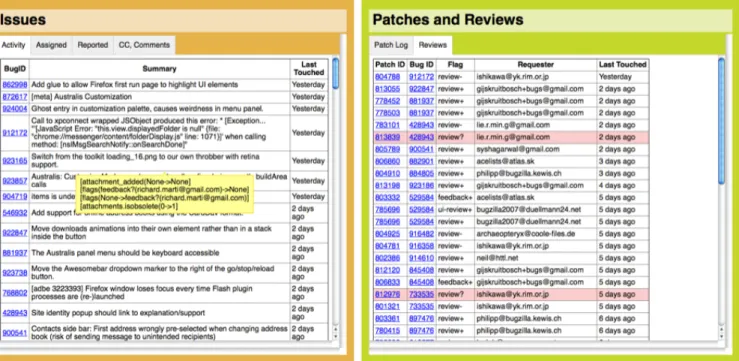Click requester syshagarwal@gmail.com
The height and width of the screenshot is (361, 739).
pos(518,149)
